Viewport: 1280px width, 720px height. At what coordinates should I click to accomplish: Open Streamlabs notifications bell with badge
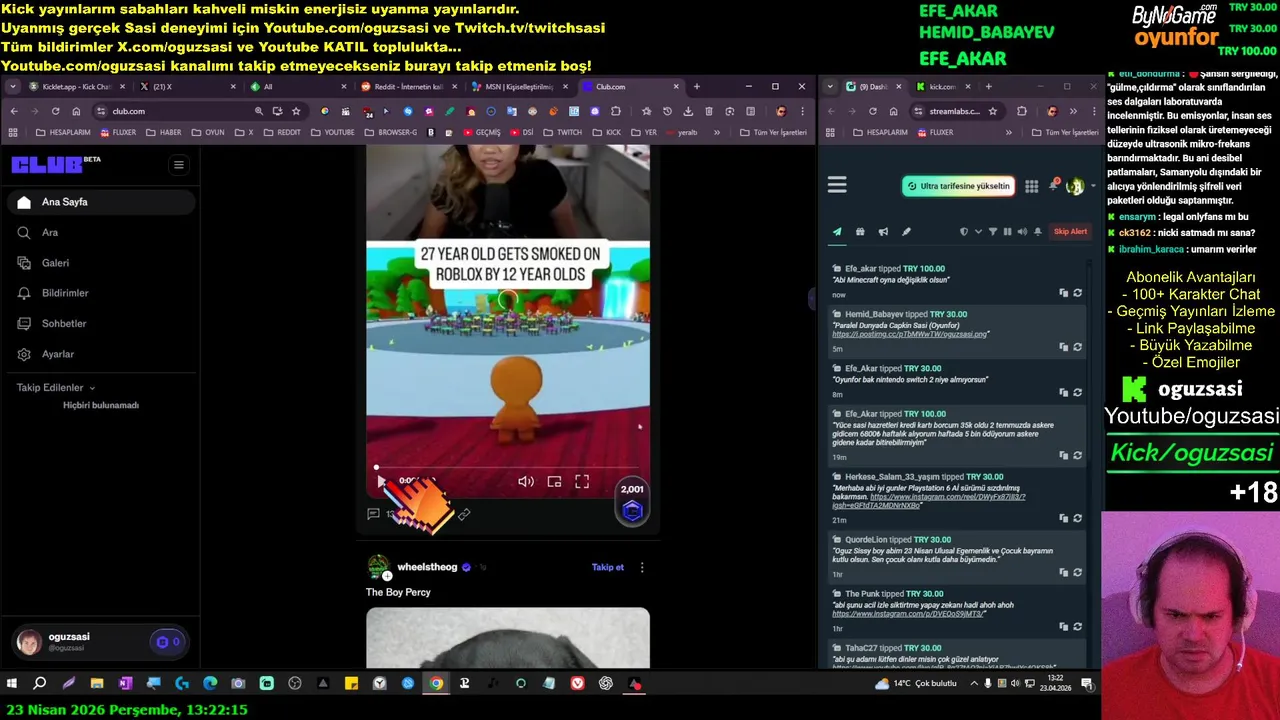[x=1053, y=185]
